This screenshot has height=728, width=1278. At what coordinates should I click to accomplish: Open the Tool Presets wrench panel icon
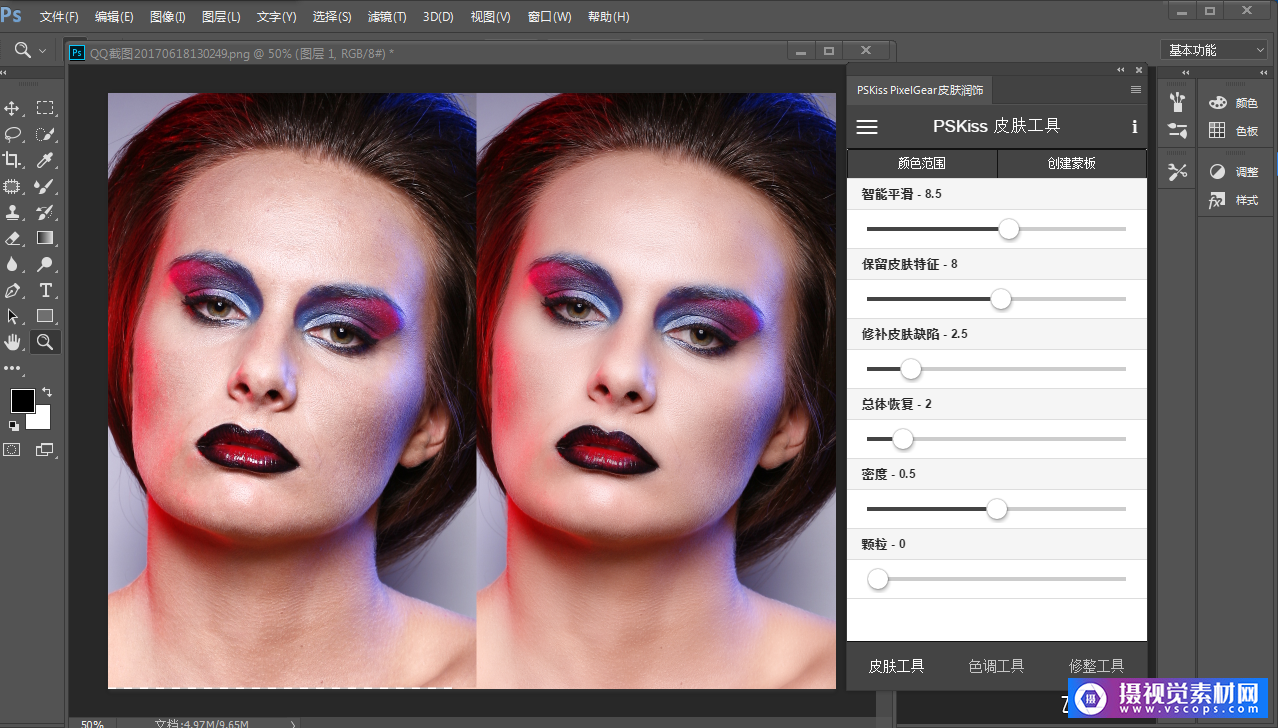(x=1177, y=172)
